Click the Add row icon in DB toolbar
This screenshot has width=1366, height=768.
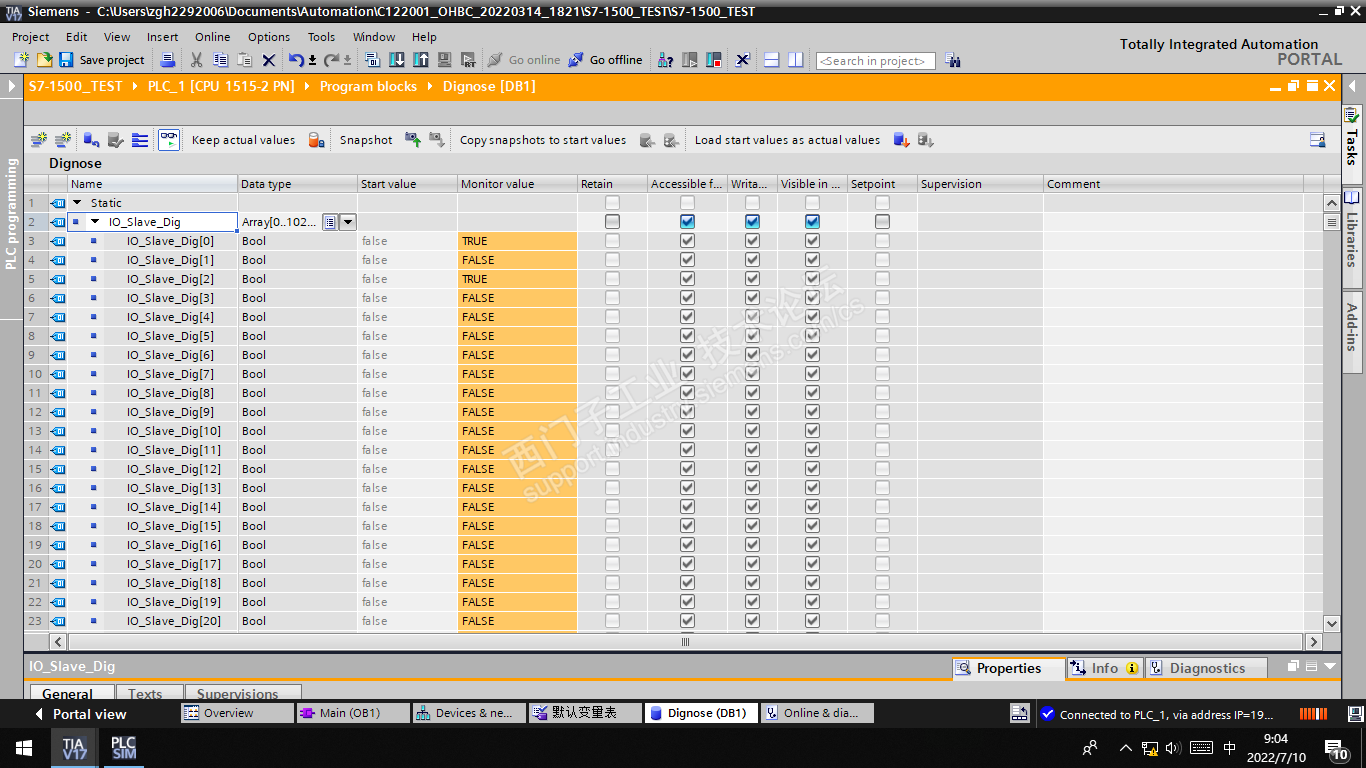coord(63,140)
